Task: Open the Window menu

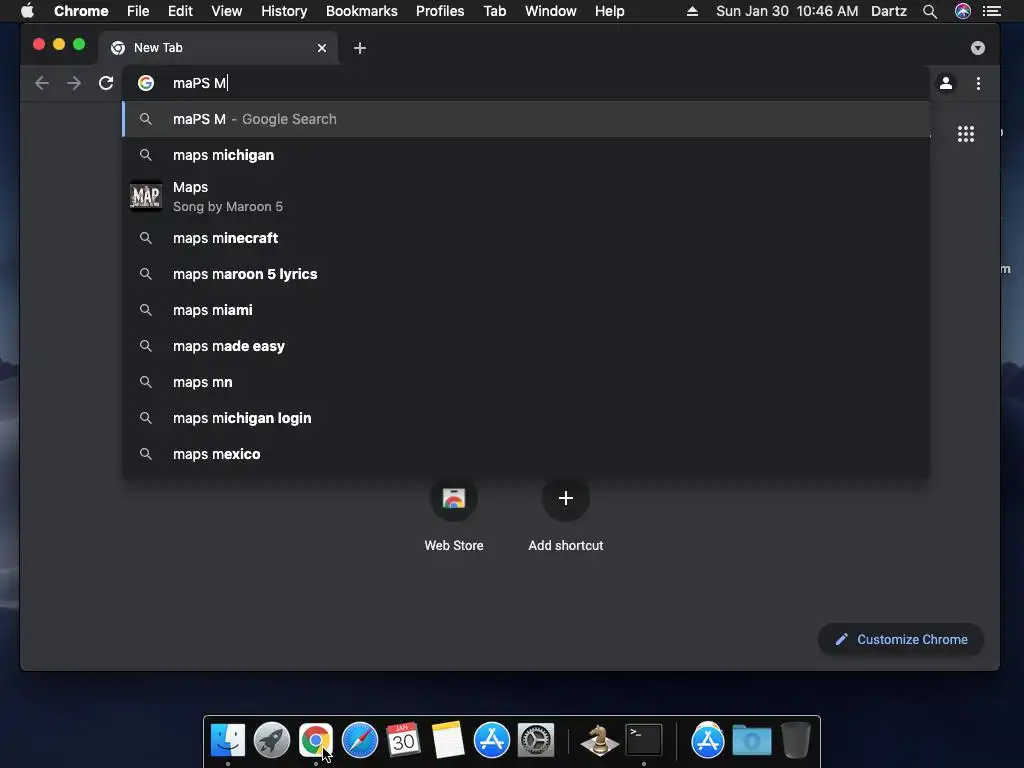Action: [x=551, y=11]
